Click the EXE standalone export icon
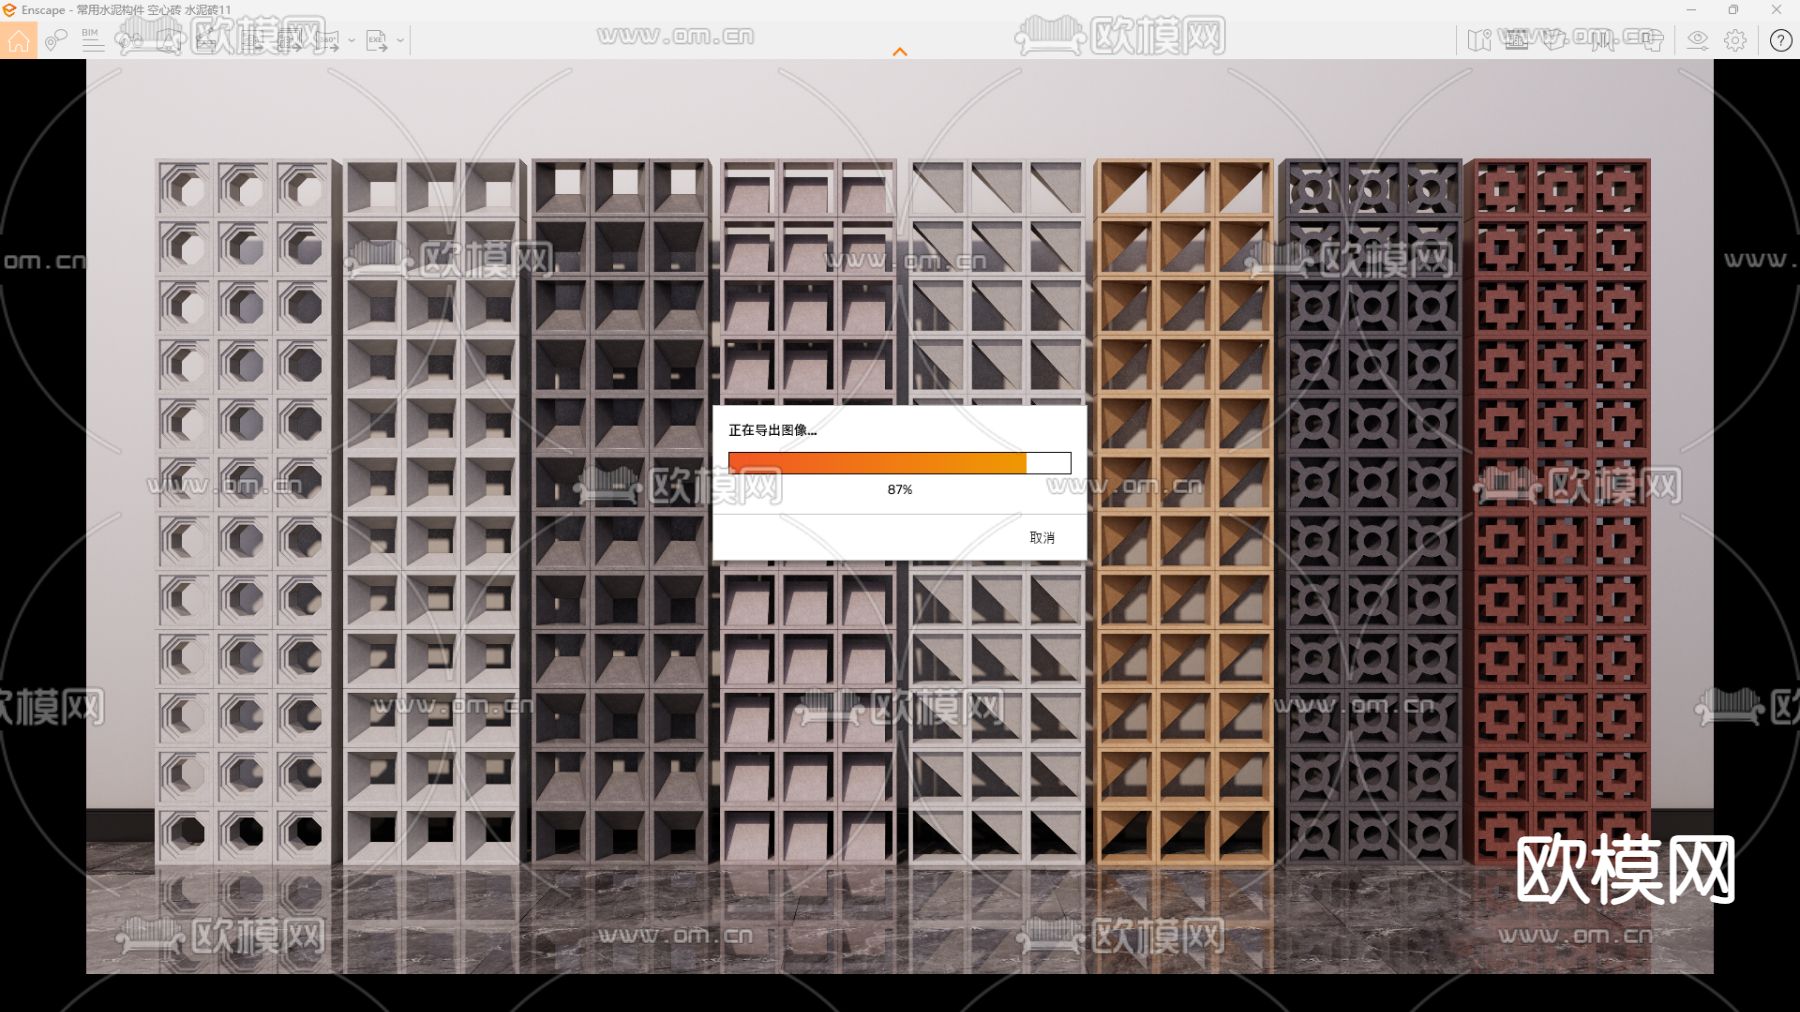 (377, 40)
